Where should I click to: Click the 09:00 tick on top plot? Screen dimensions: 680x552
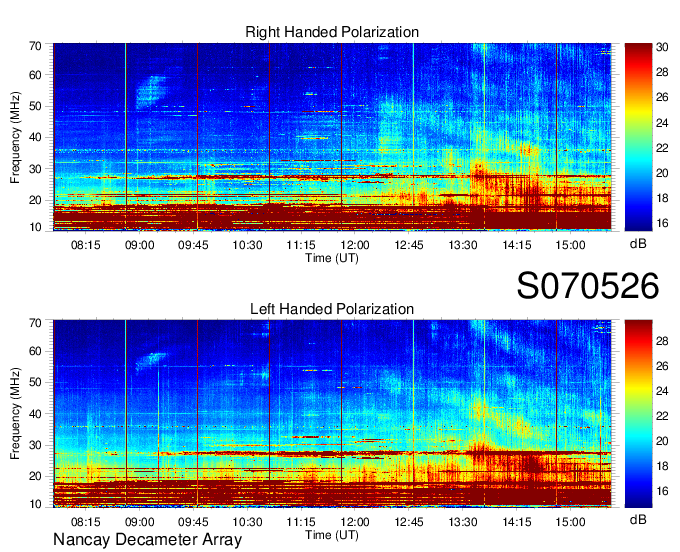pos(140,245)
